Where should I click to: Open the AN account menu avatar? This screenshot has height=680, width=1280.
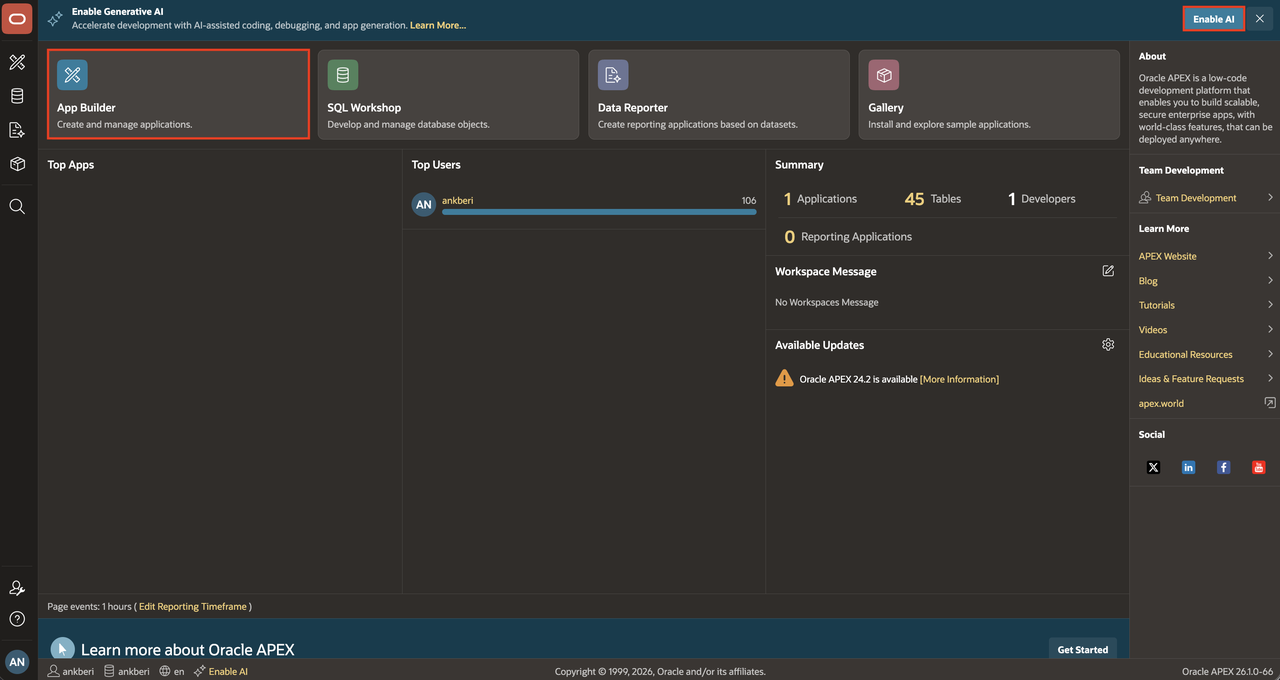(x=17, y=662)
